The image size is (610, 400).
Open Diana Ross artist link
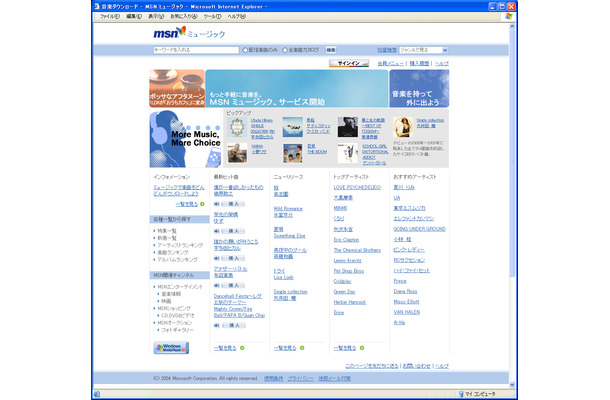405,291
